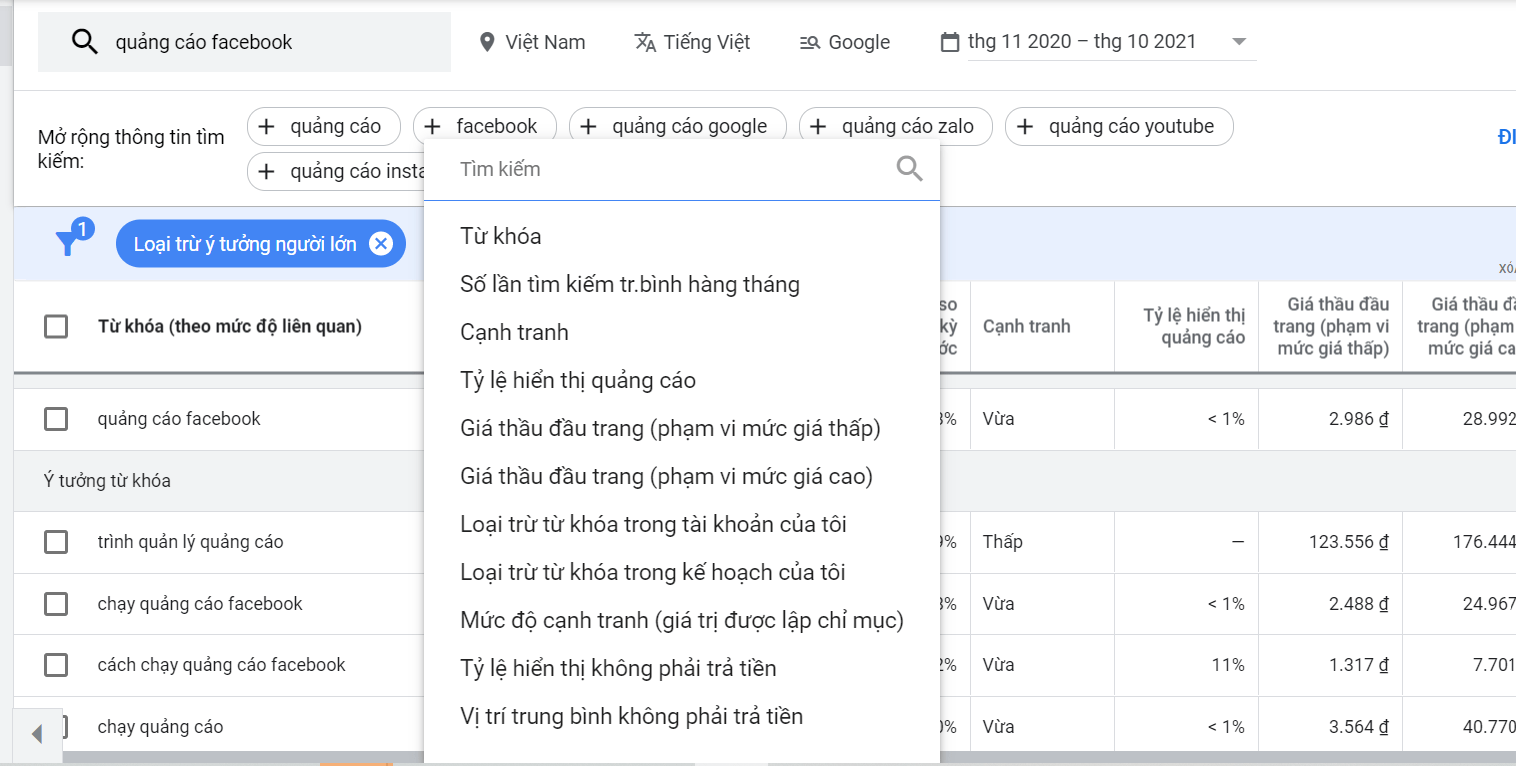1516x766 pixels.
Task: Add the "facebook" suggestion chip
Action: point(485,126)
